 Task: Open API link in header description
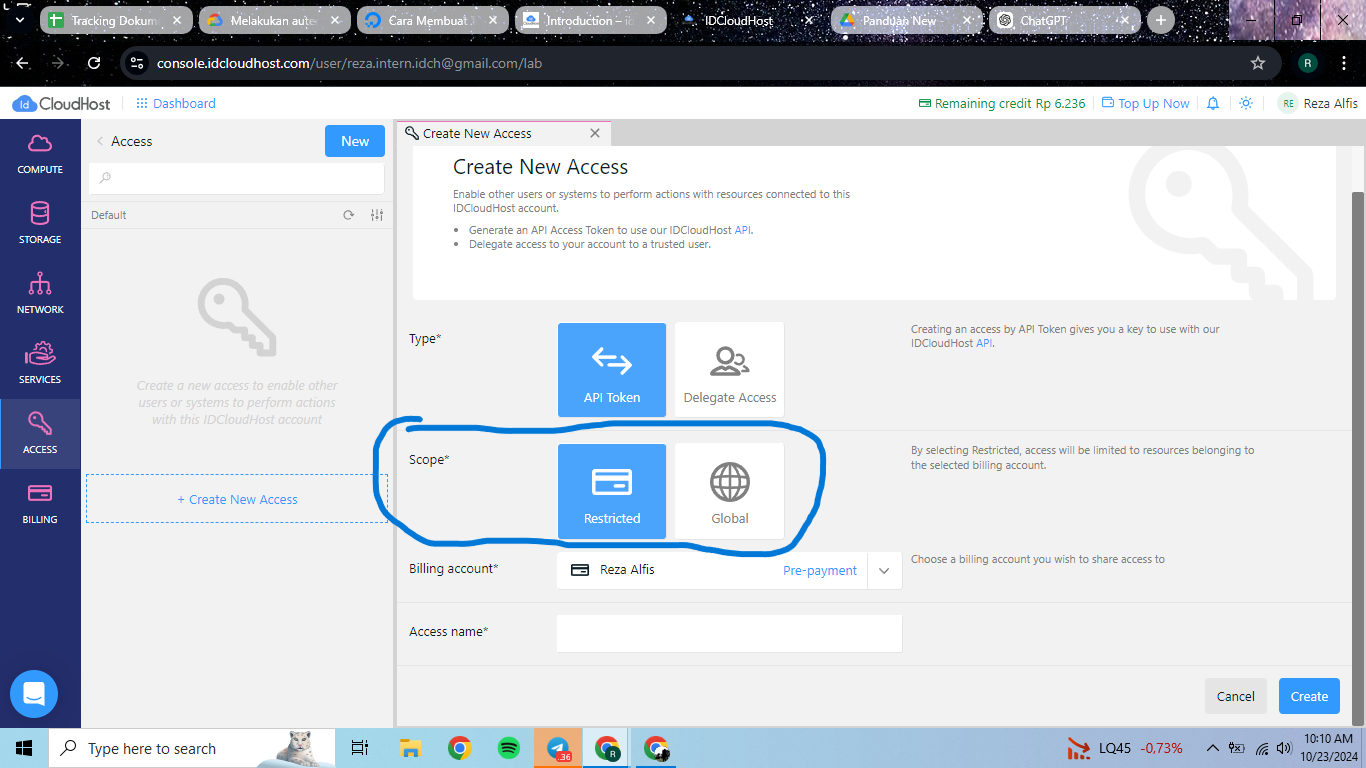point(743,230)
